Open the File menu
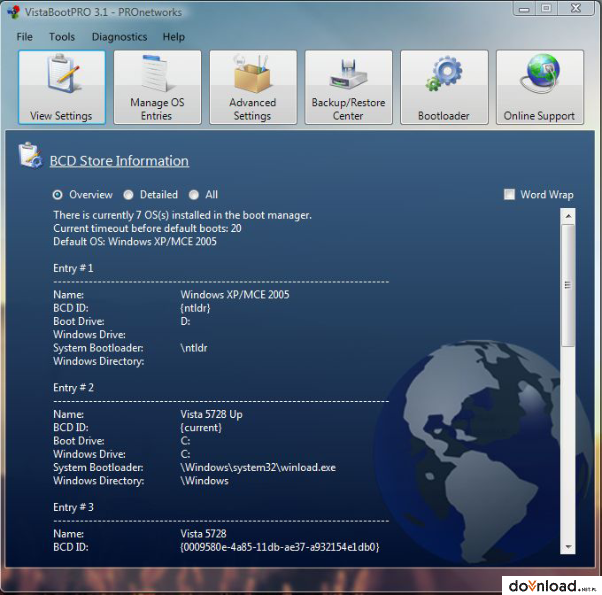The height and width of the screenshot is (595, 602). 25,37
